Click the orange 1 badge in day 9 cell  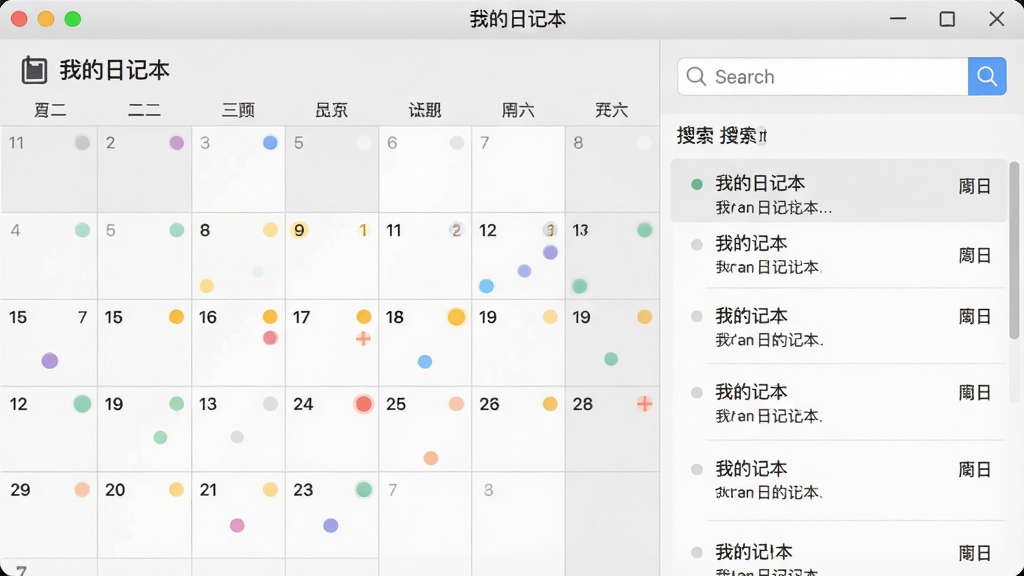(x=363, y=230)
